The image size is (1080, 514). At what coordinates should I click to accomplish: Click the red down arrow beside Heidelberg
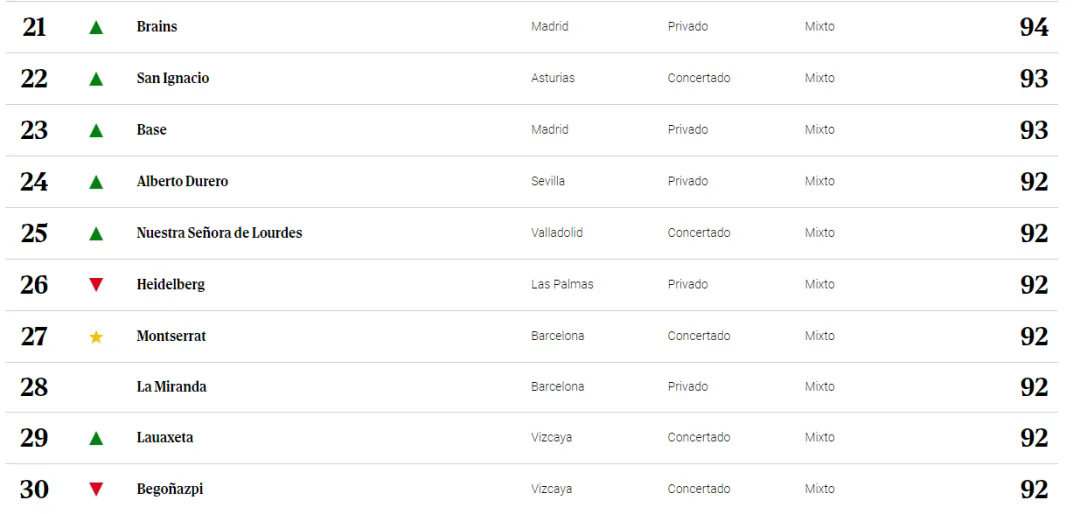point(96,285)
